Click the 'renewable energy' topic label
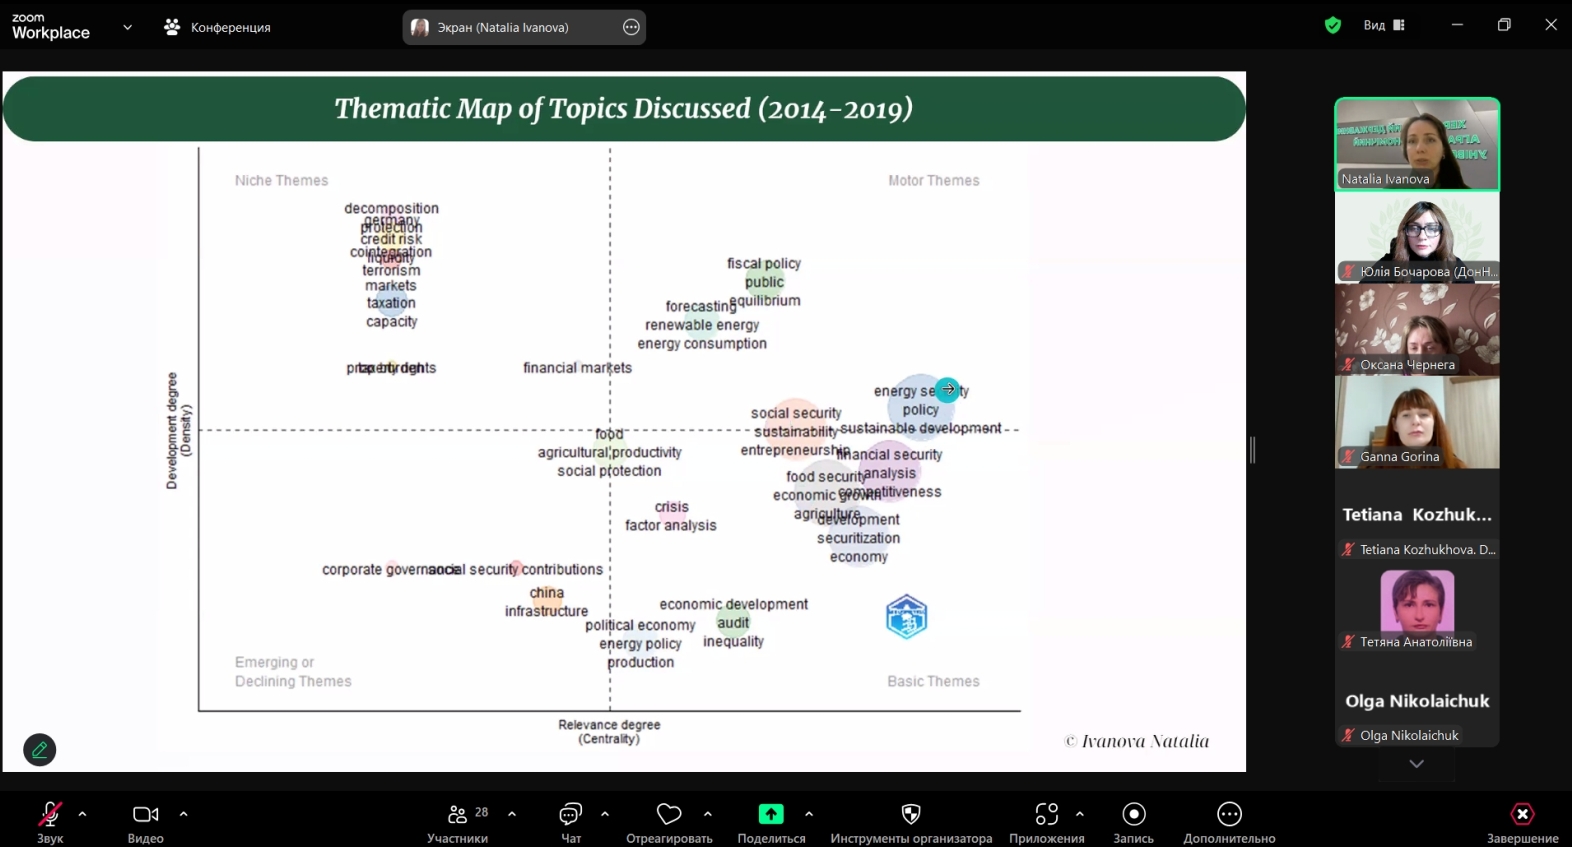1572x847 pixels. click(702, 325)
